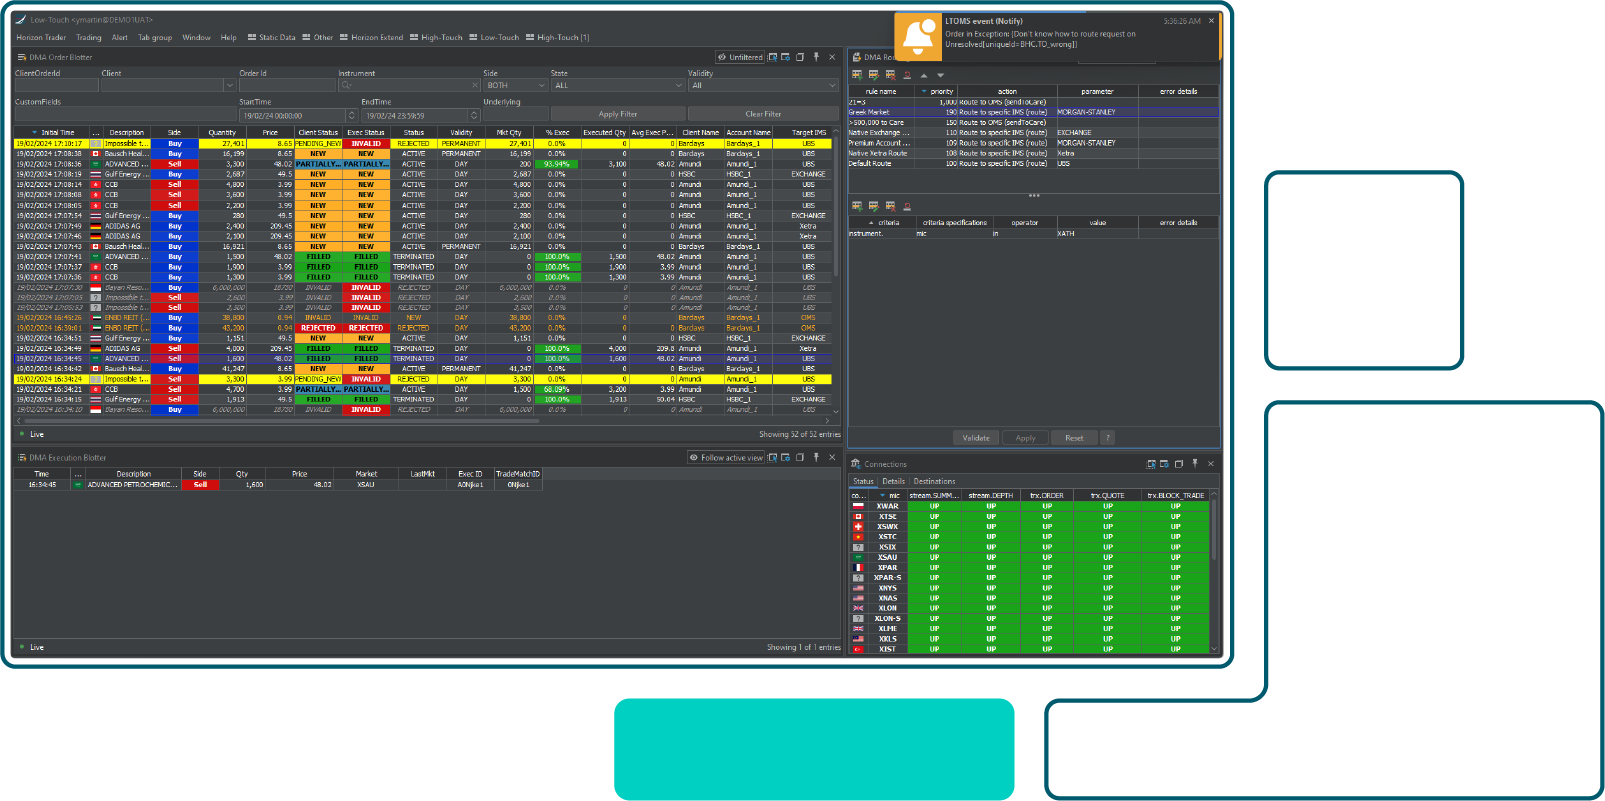The height and width of the screenshot is (801, 1605).
Task: Click the first view icon after Unfiltered
Action: (772, 57)
